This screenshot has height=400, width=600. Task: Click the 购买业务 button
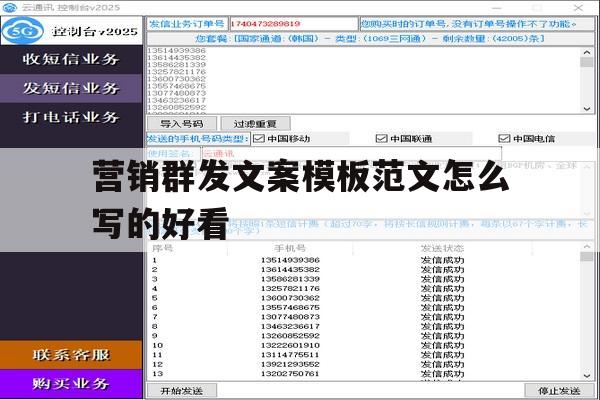71,384
